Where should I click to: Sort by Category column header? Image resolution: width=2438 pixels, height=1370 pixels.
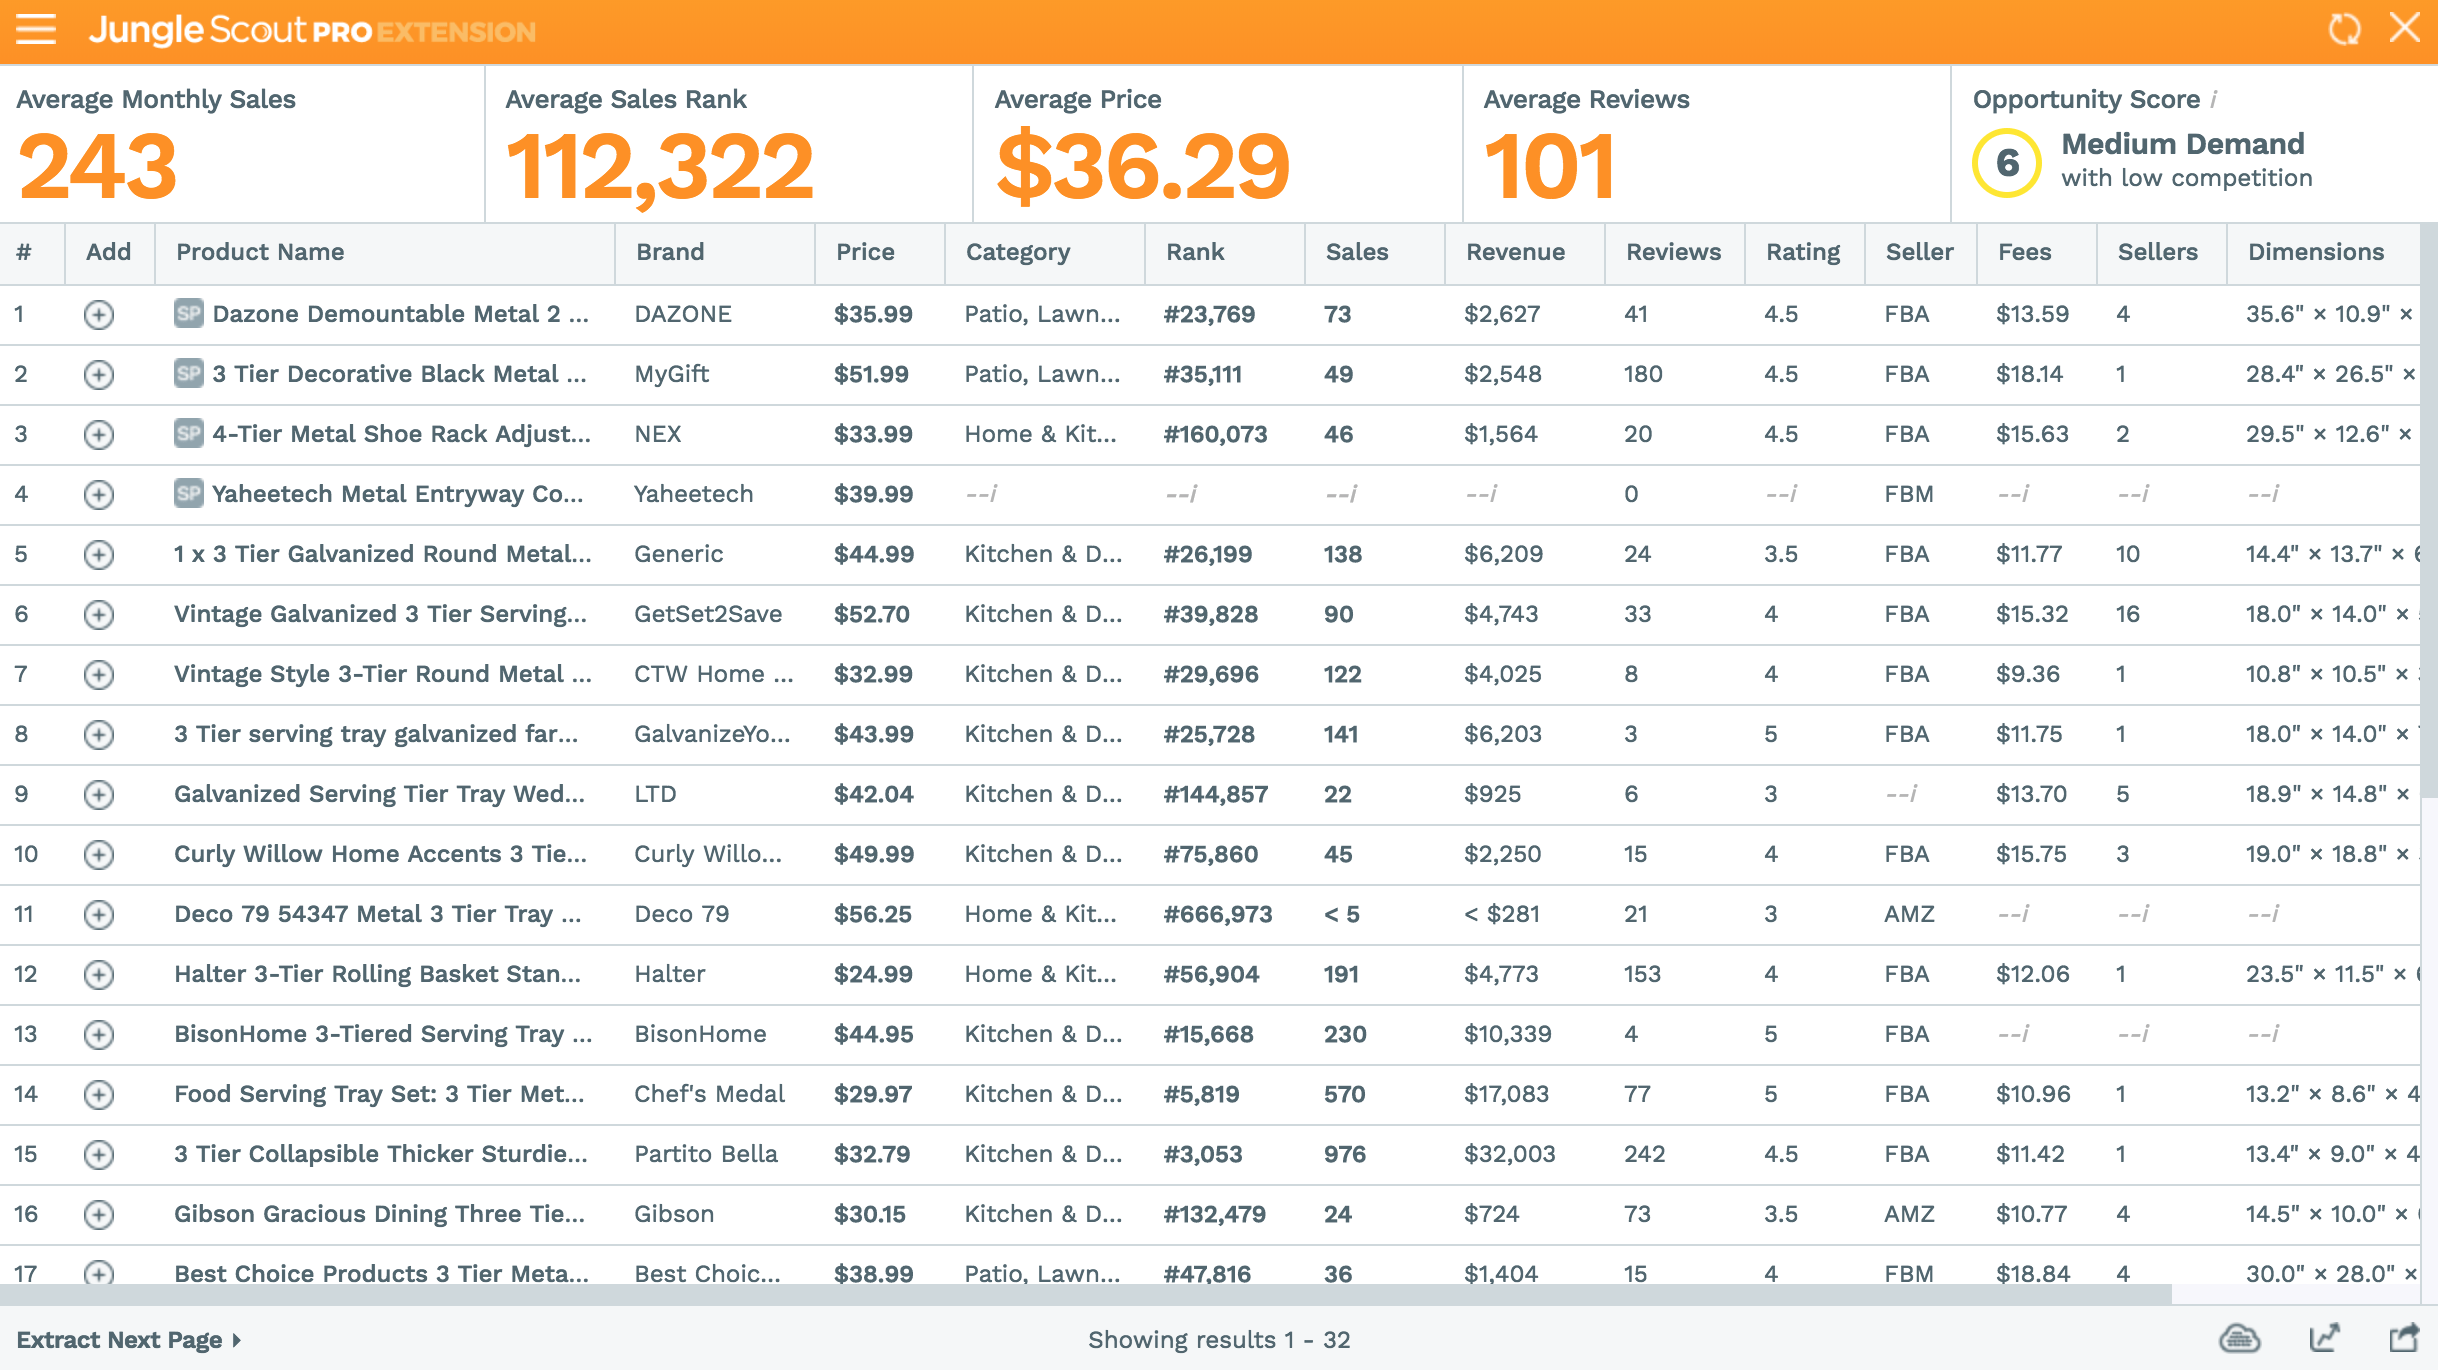(x=1018, y=253)
